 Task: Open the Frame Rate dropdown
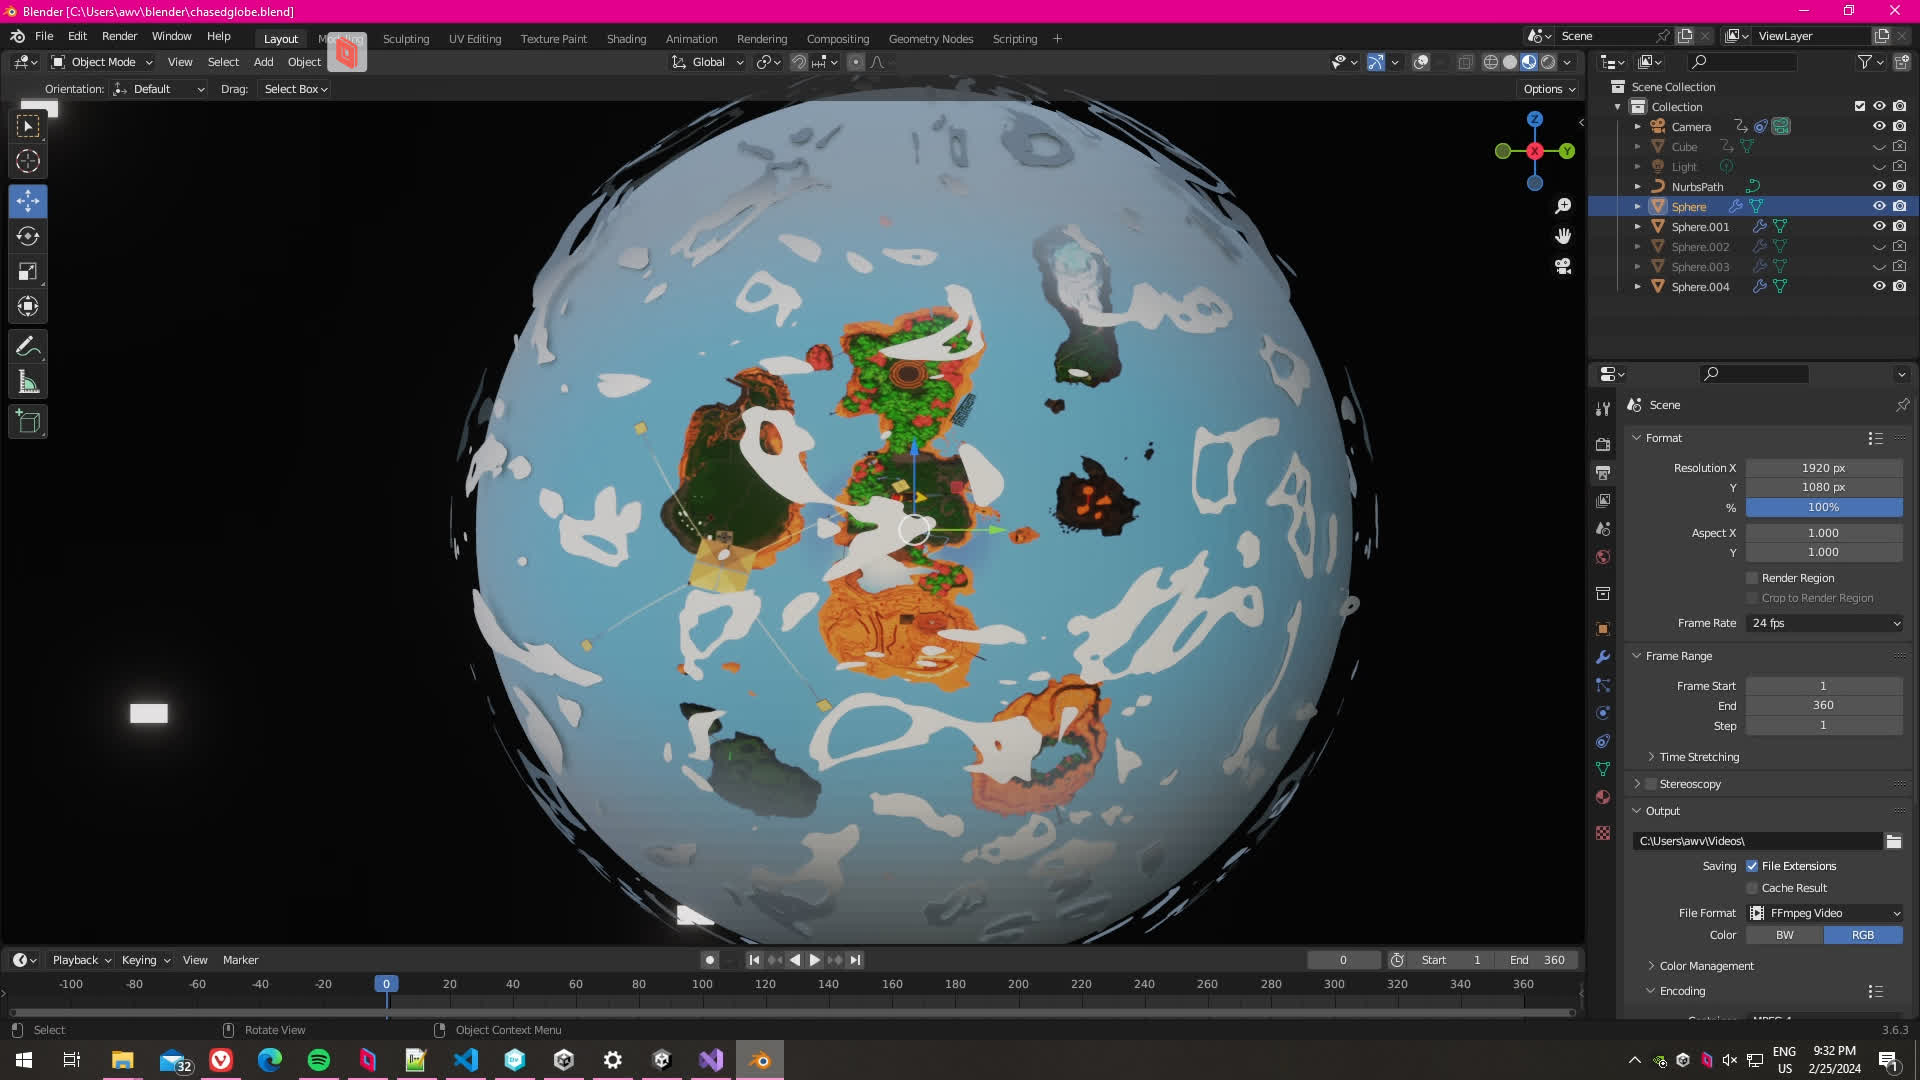coord(1825,623)
